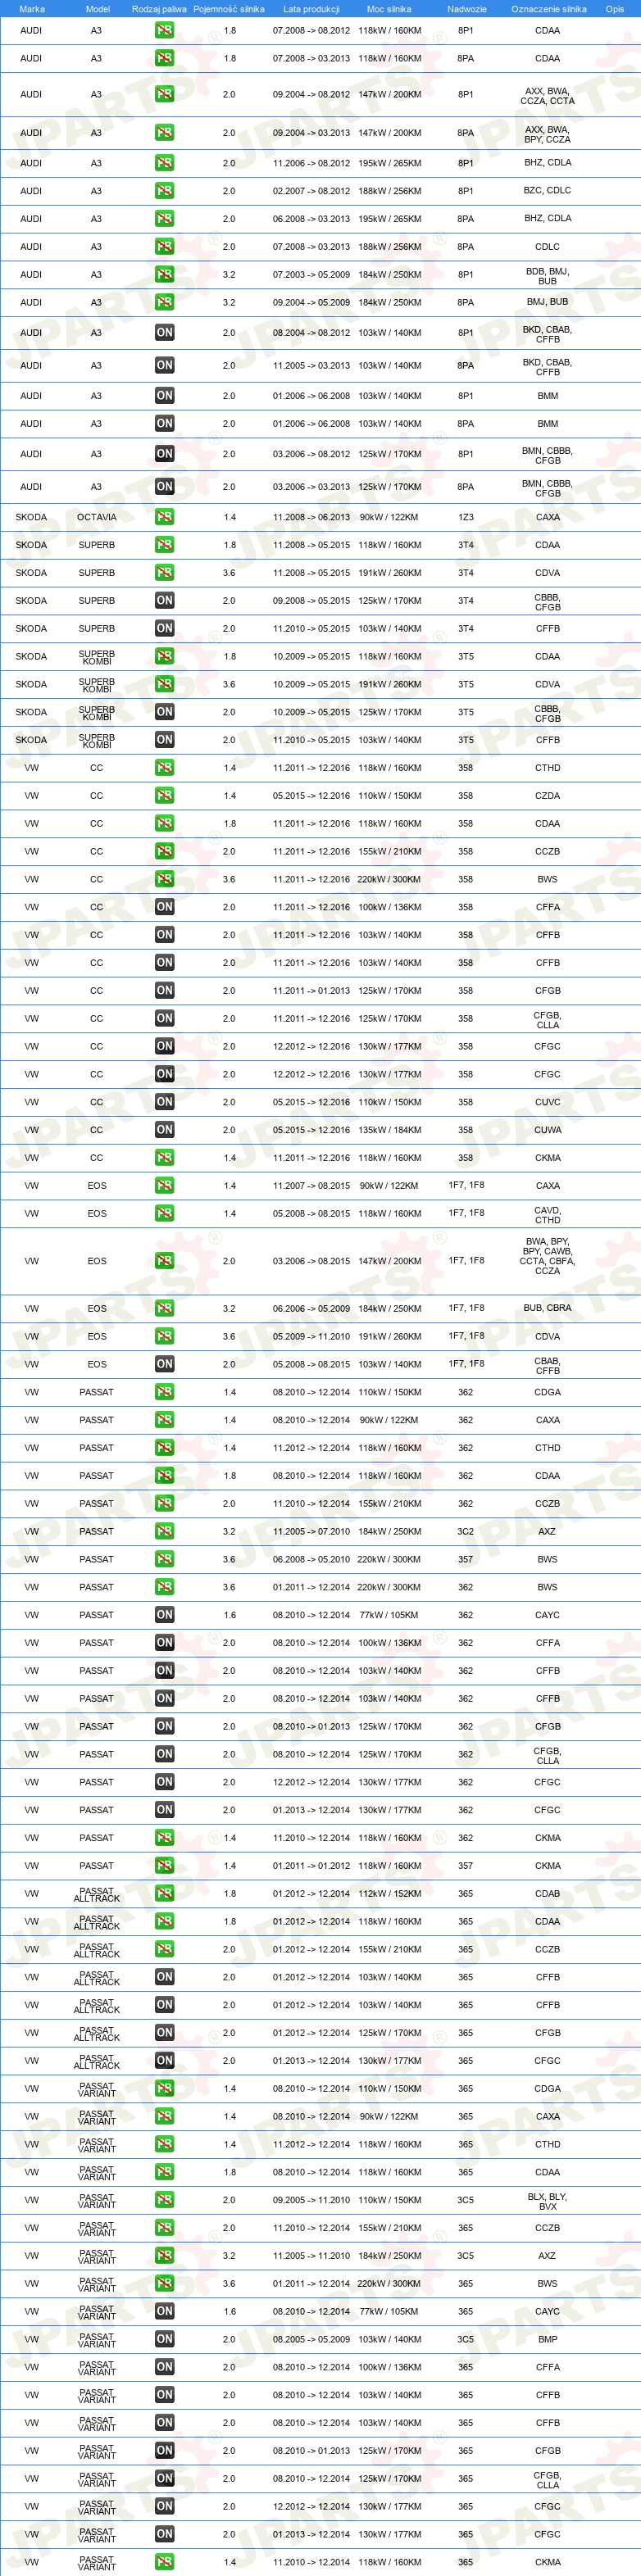The image size is (641, 2576).
Task: Click the Oznaczenie silnika column header
Action: (x=549, y=9)
